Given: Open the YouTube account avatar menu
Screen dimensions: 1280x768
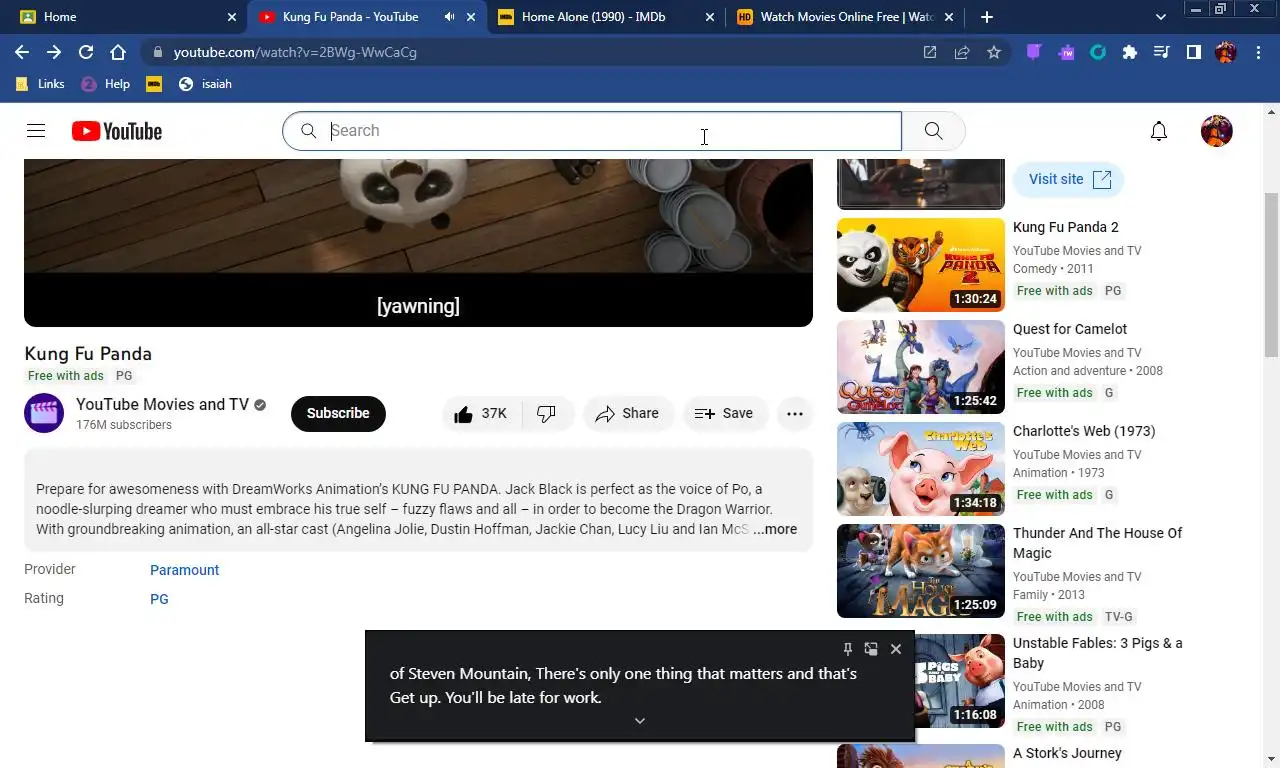Looking at the screenshot, I should (x=1216, y=131).
